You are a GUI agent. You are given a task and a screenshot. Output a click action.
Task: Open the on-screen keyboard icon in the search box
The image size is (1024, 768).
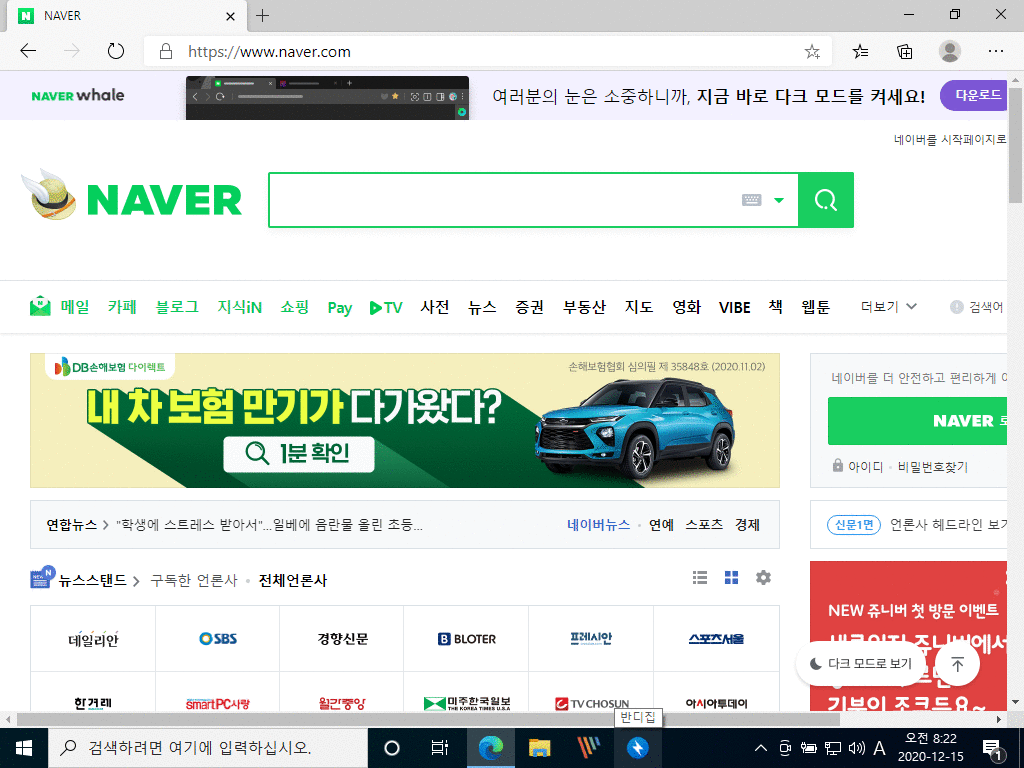click(752, 200)
